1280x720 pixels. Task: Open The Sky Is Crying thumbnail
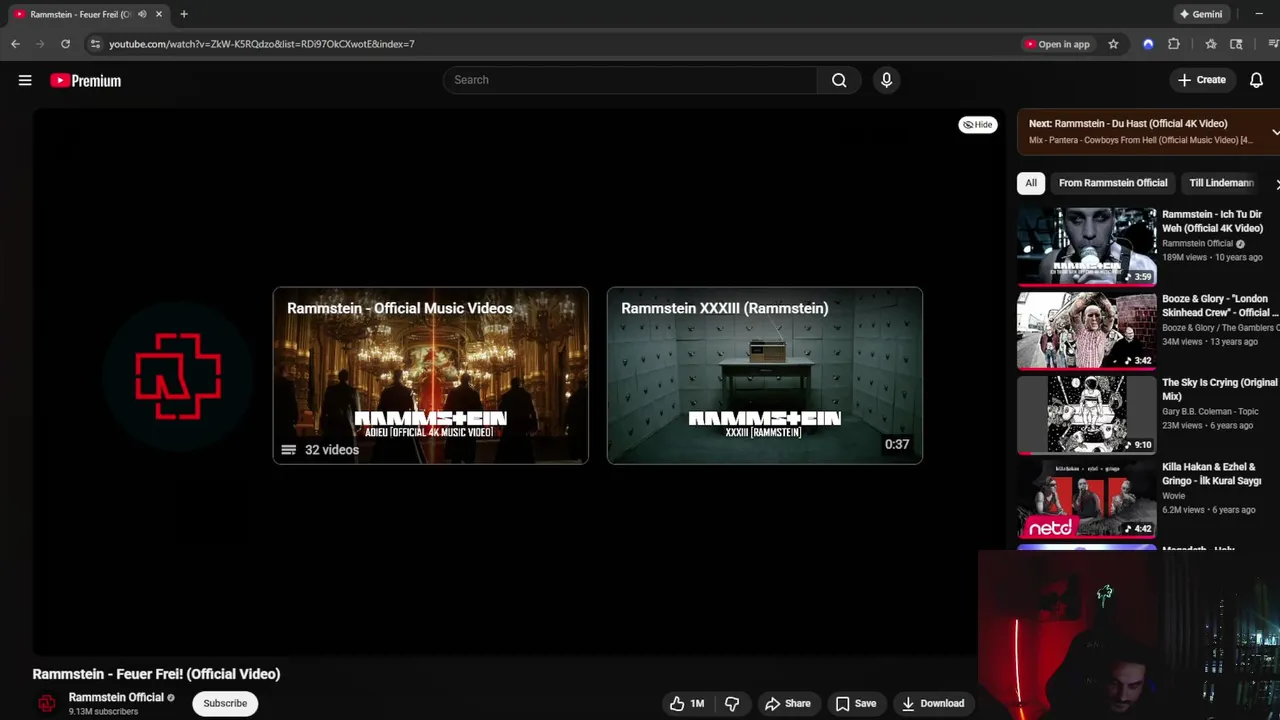1087,414
